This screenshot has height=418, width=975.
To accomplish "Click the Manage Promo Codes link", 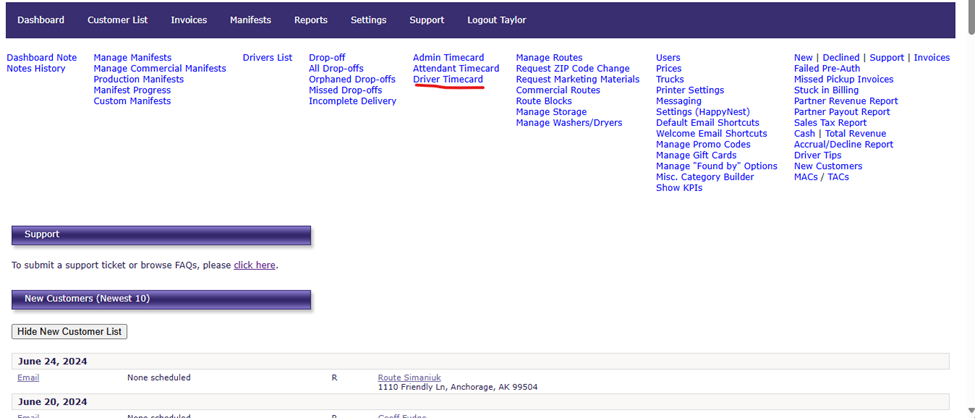I will coord(703,145).
